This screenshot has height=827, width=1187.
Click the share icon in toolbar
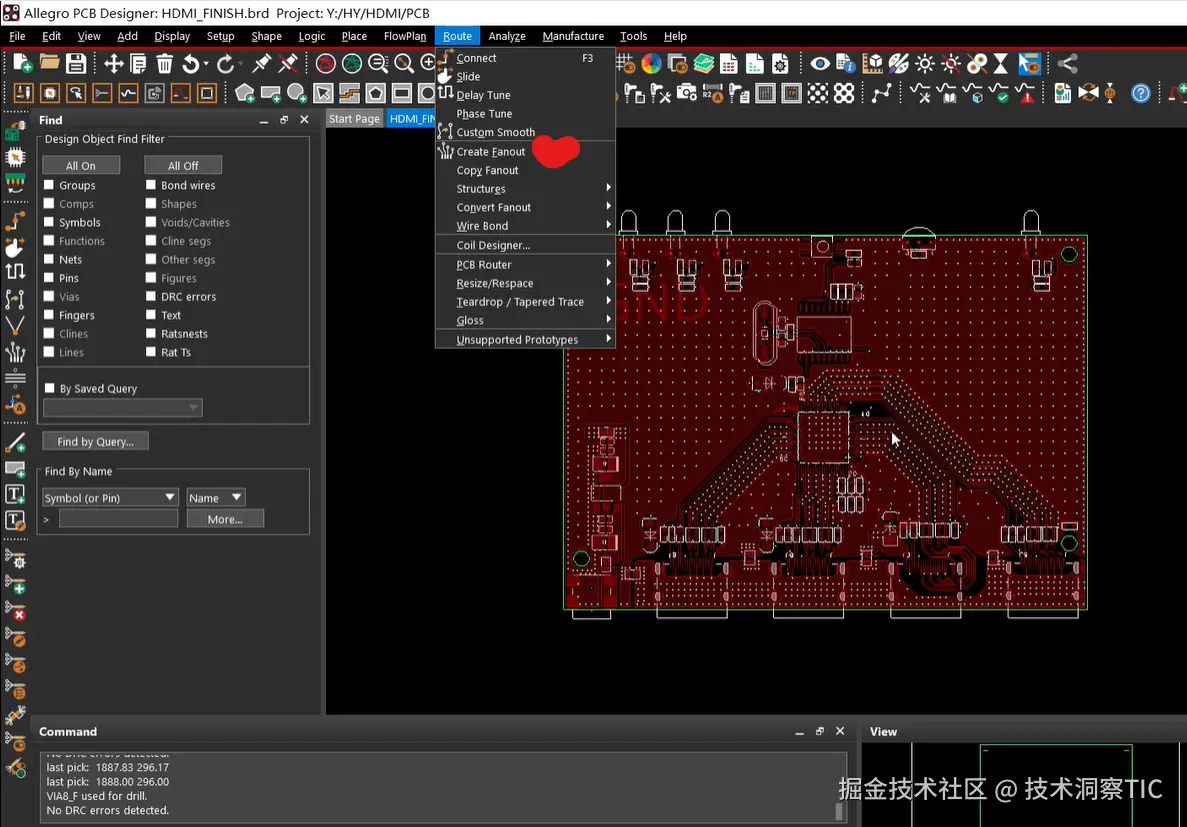(1068, 64)
